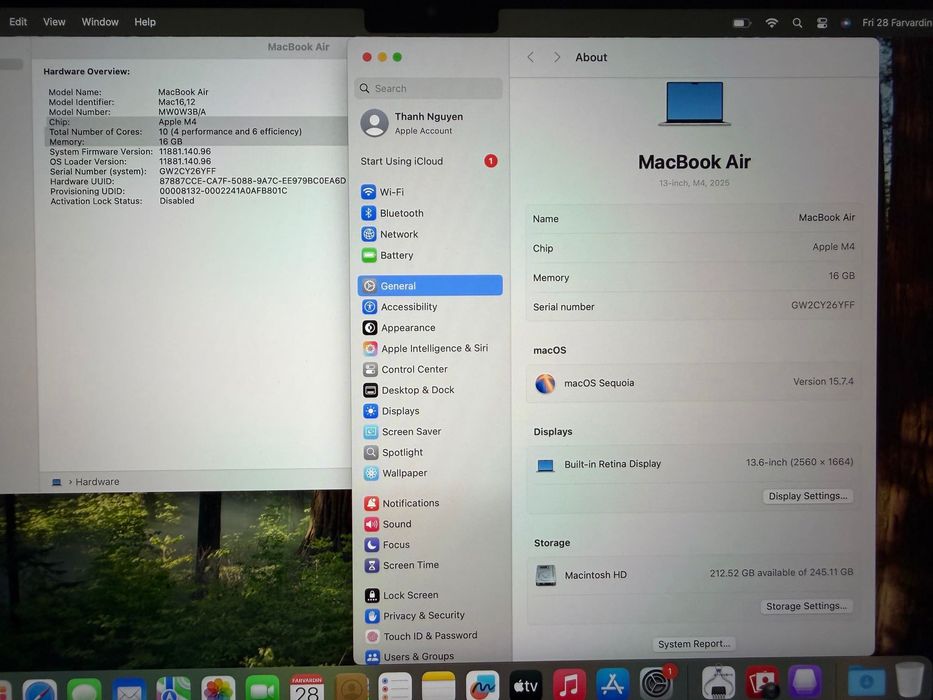Open Freeform app from the Dock

482,685
